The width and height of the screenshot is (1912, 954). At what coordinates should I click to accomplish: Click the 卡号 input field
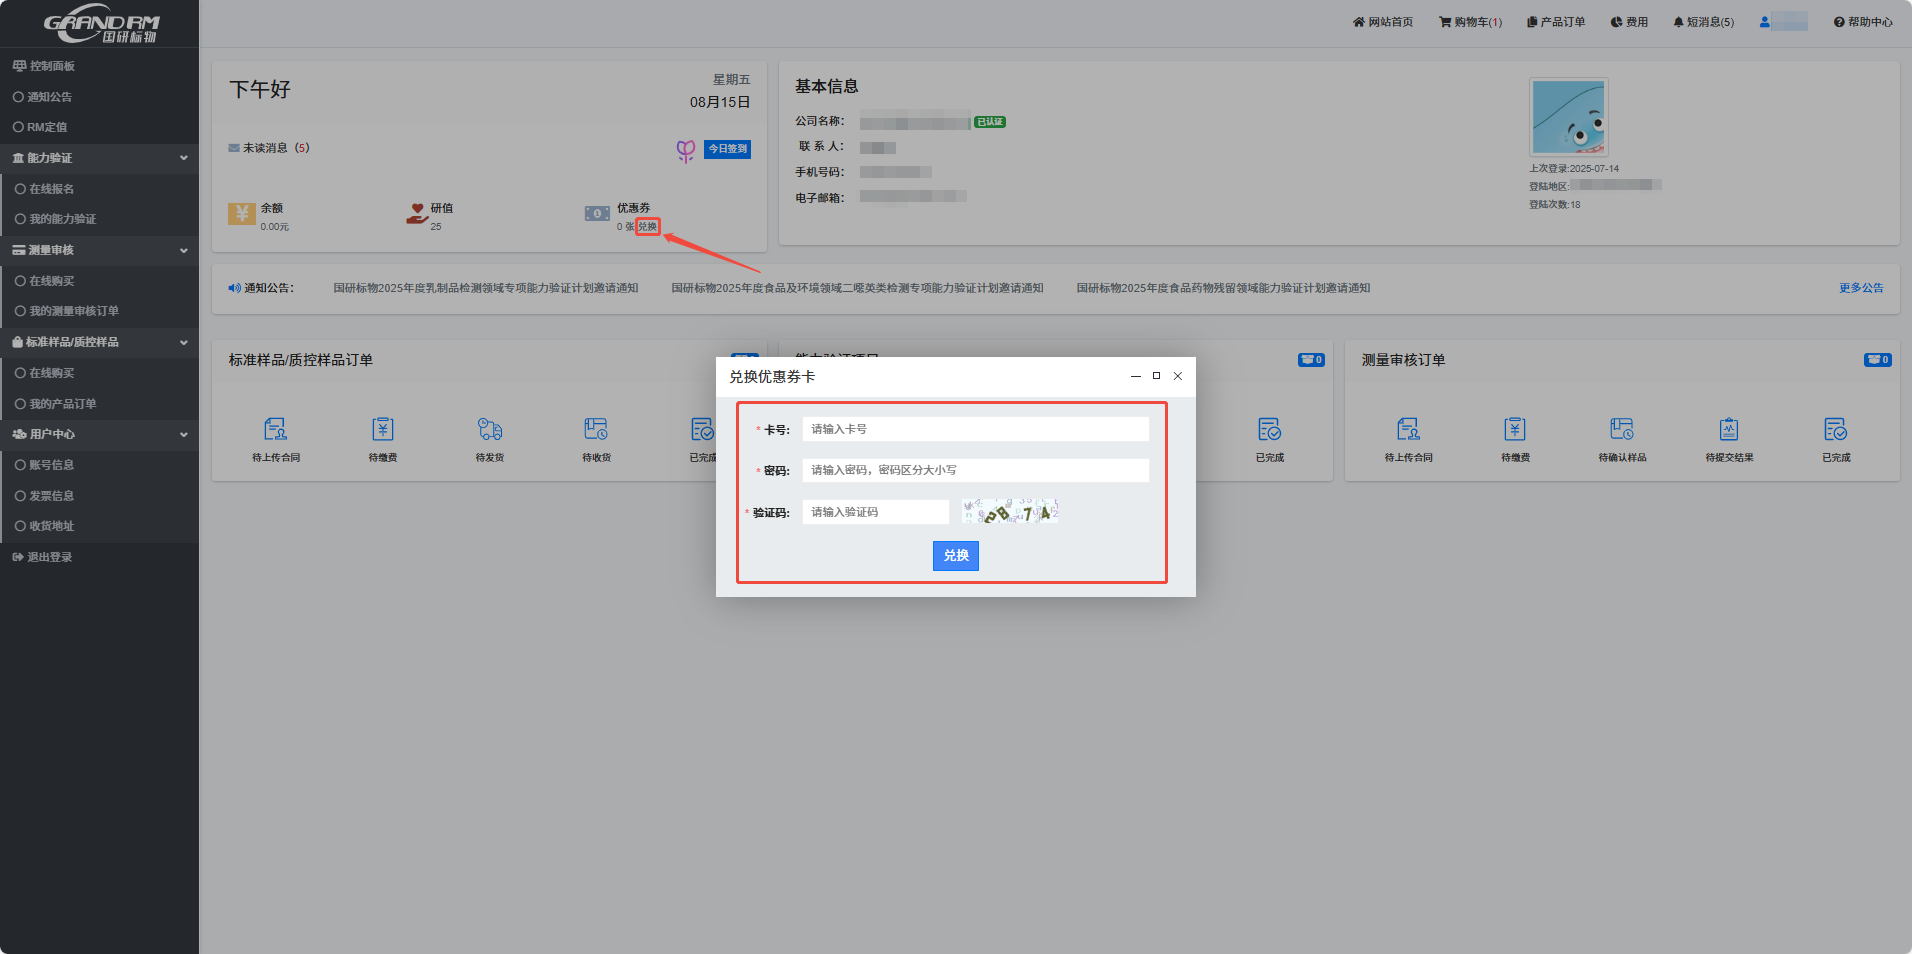coord(975,429)
